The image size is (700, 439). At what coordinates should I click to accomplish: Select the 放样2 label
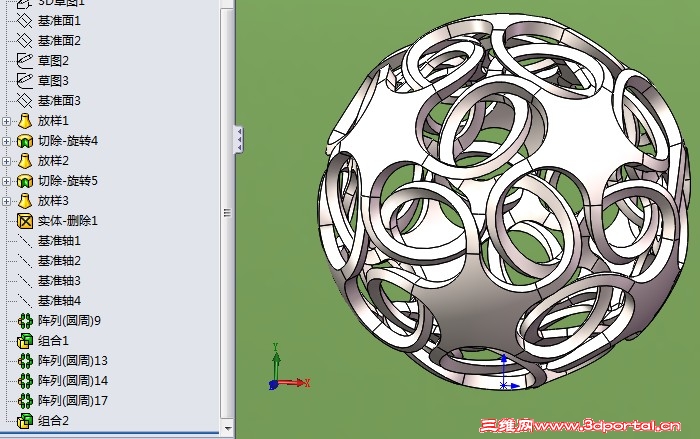[x=54, y=161]
